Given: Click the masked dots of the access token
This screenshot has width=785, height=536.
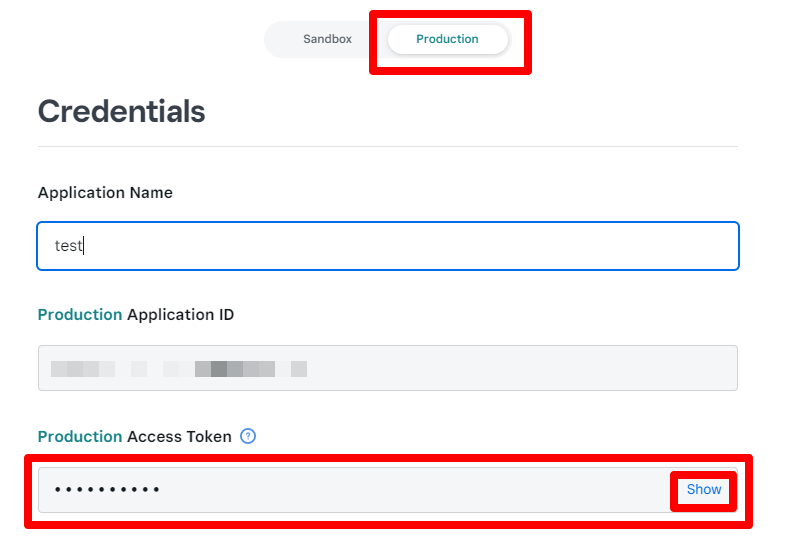Looking at the screenshot, I should click(x=107, y=489).
